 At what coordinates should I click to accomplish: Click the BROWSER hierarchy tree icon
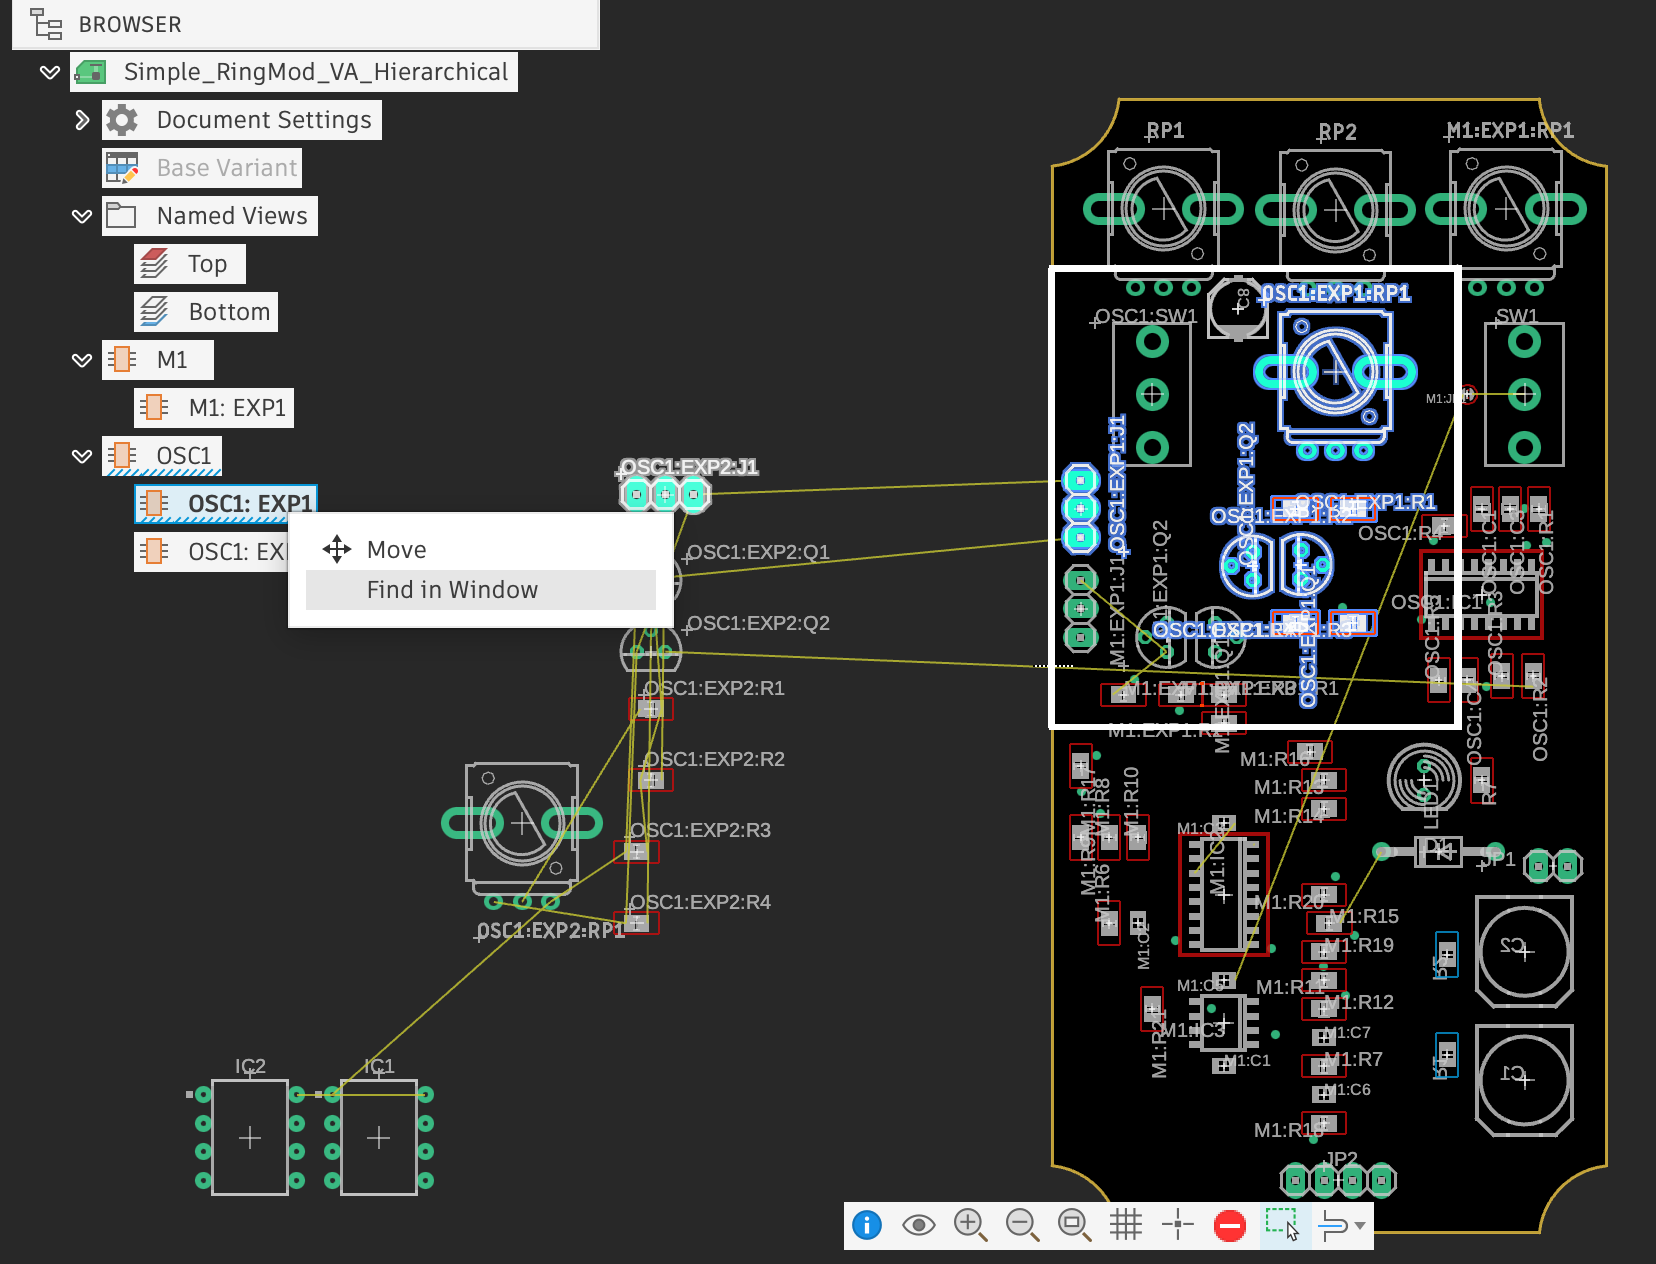46,24
